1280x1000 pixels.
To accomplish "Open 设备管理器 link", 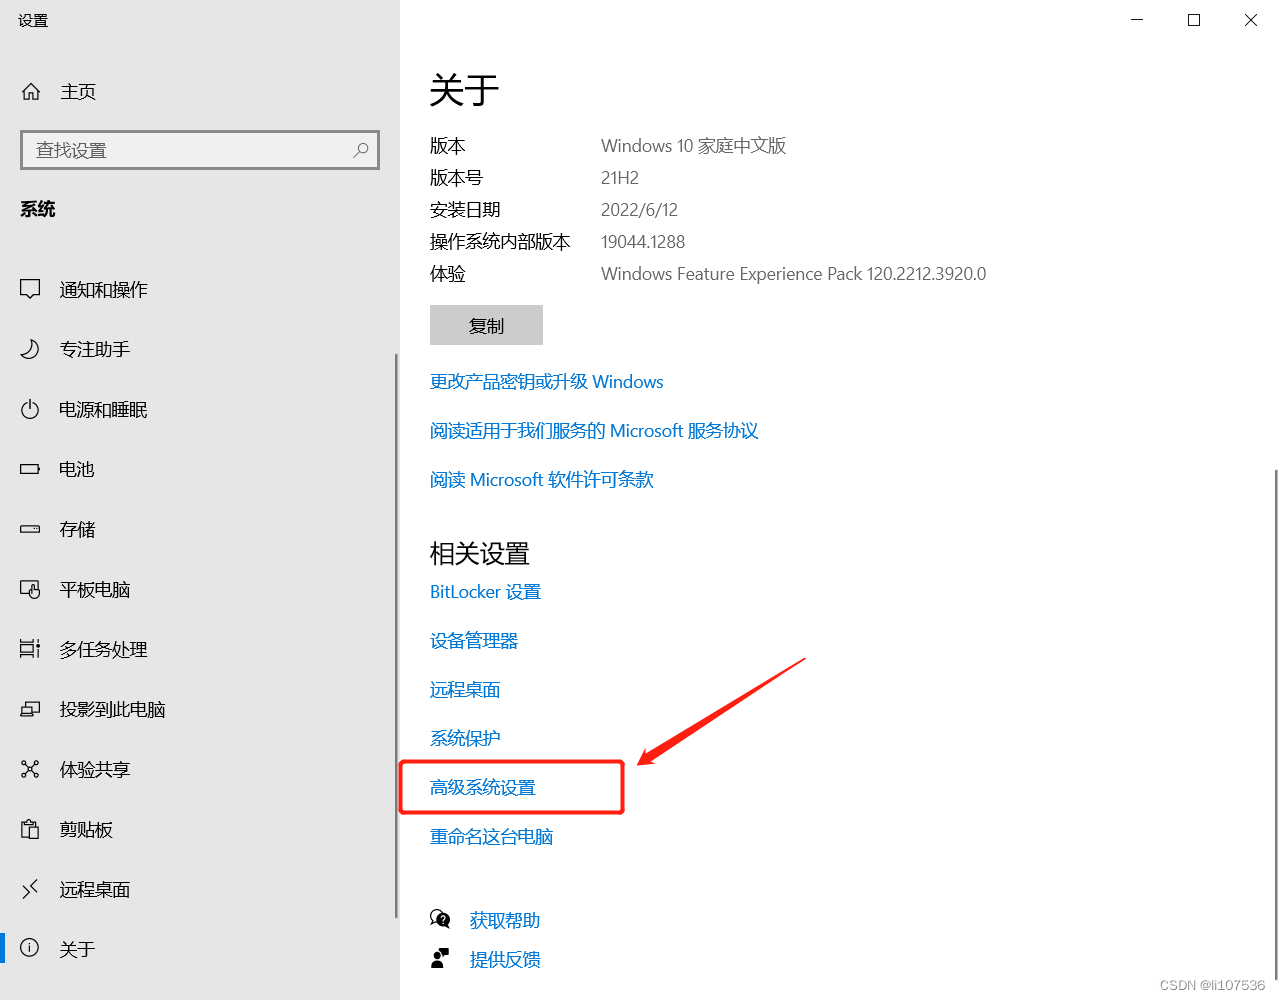I will pos(474,641).
